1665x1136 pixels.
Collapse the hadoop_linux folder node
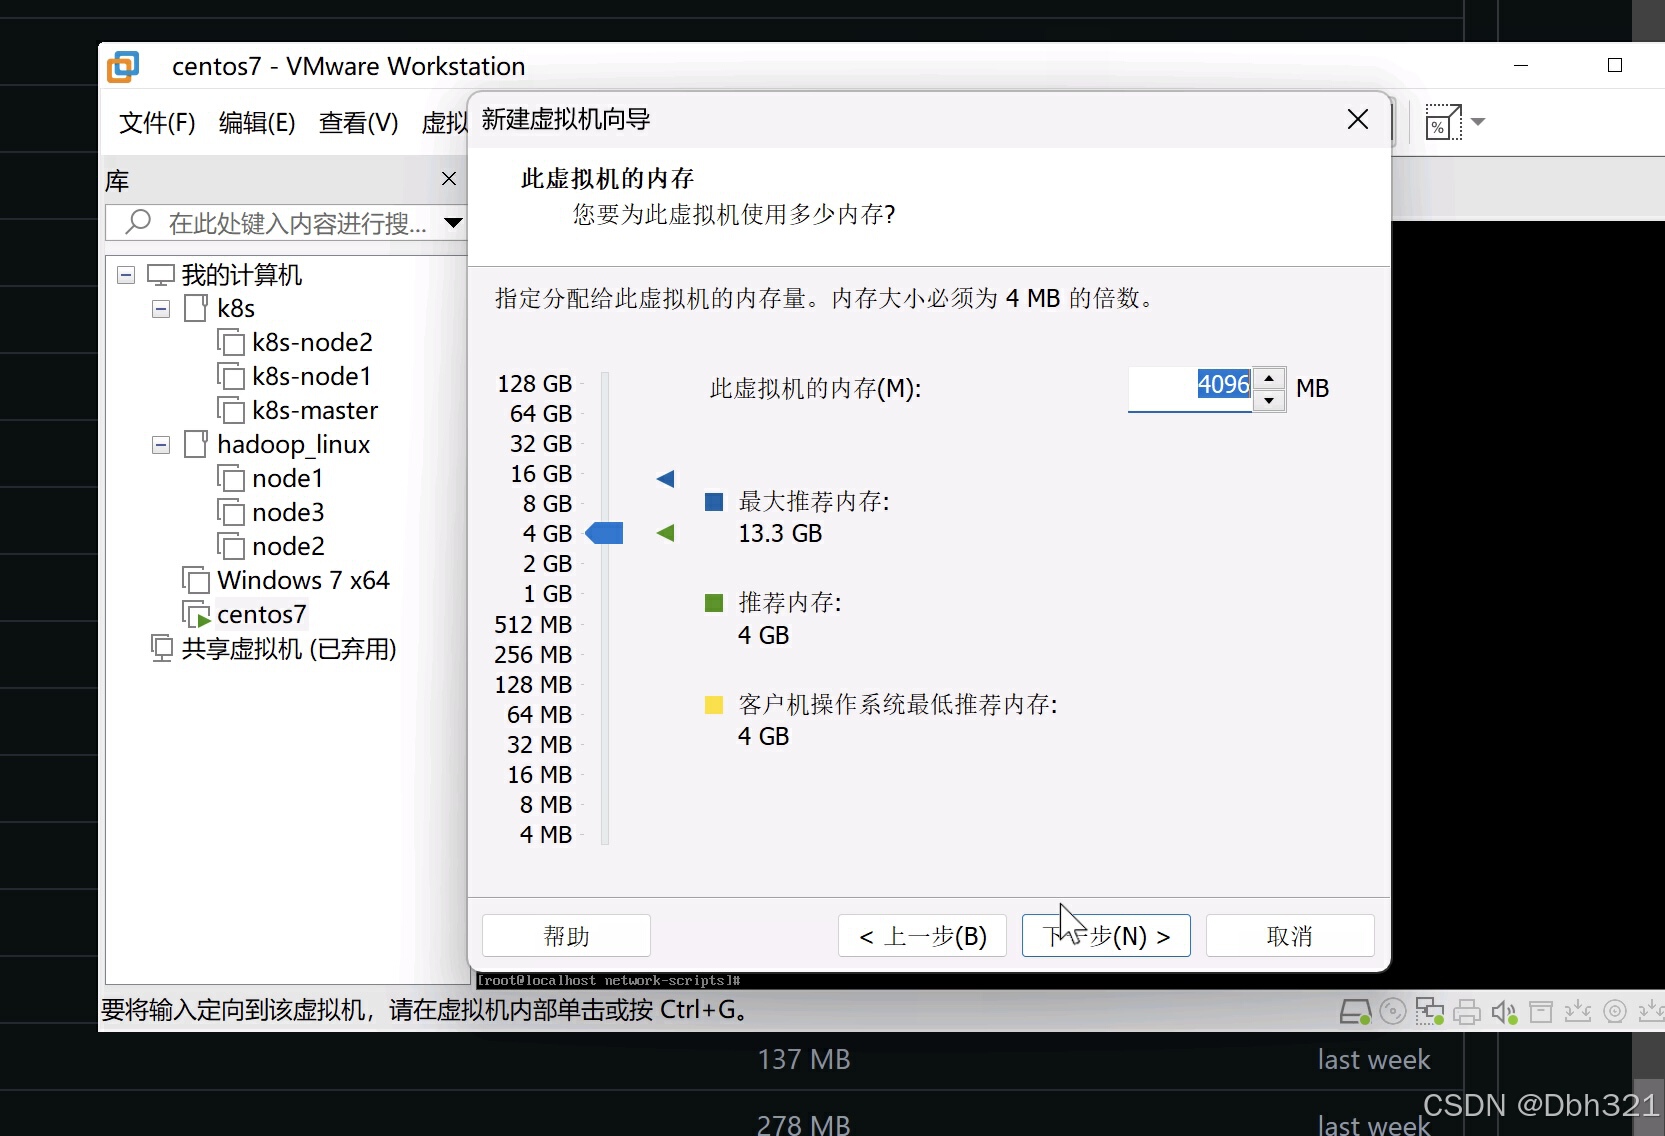pos(161,445)
